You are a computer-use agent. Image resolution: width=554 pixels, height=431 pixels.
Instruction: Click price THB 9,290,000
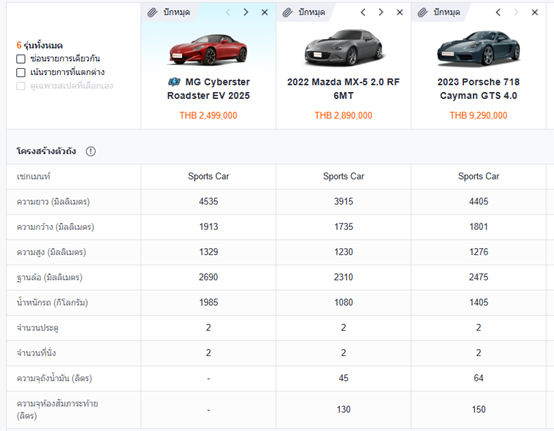pyautogui.click(x=478, y=116)
